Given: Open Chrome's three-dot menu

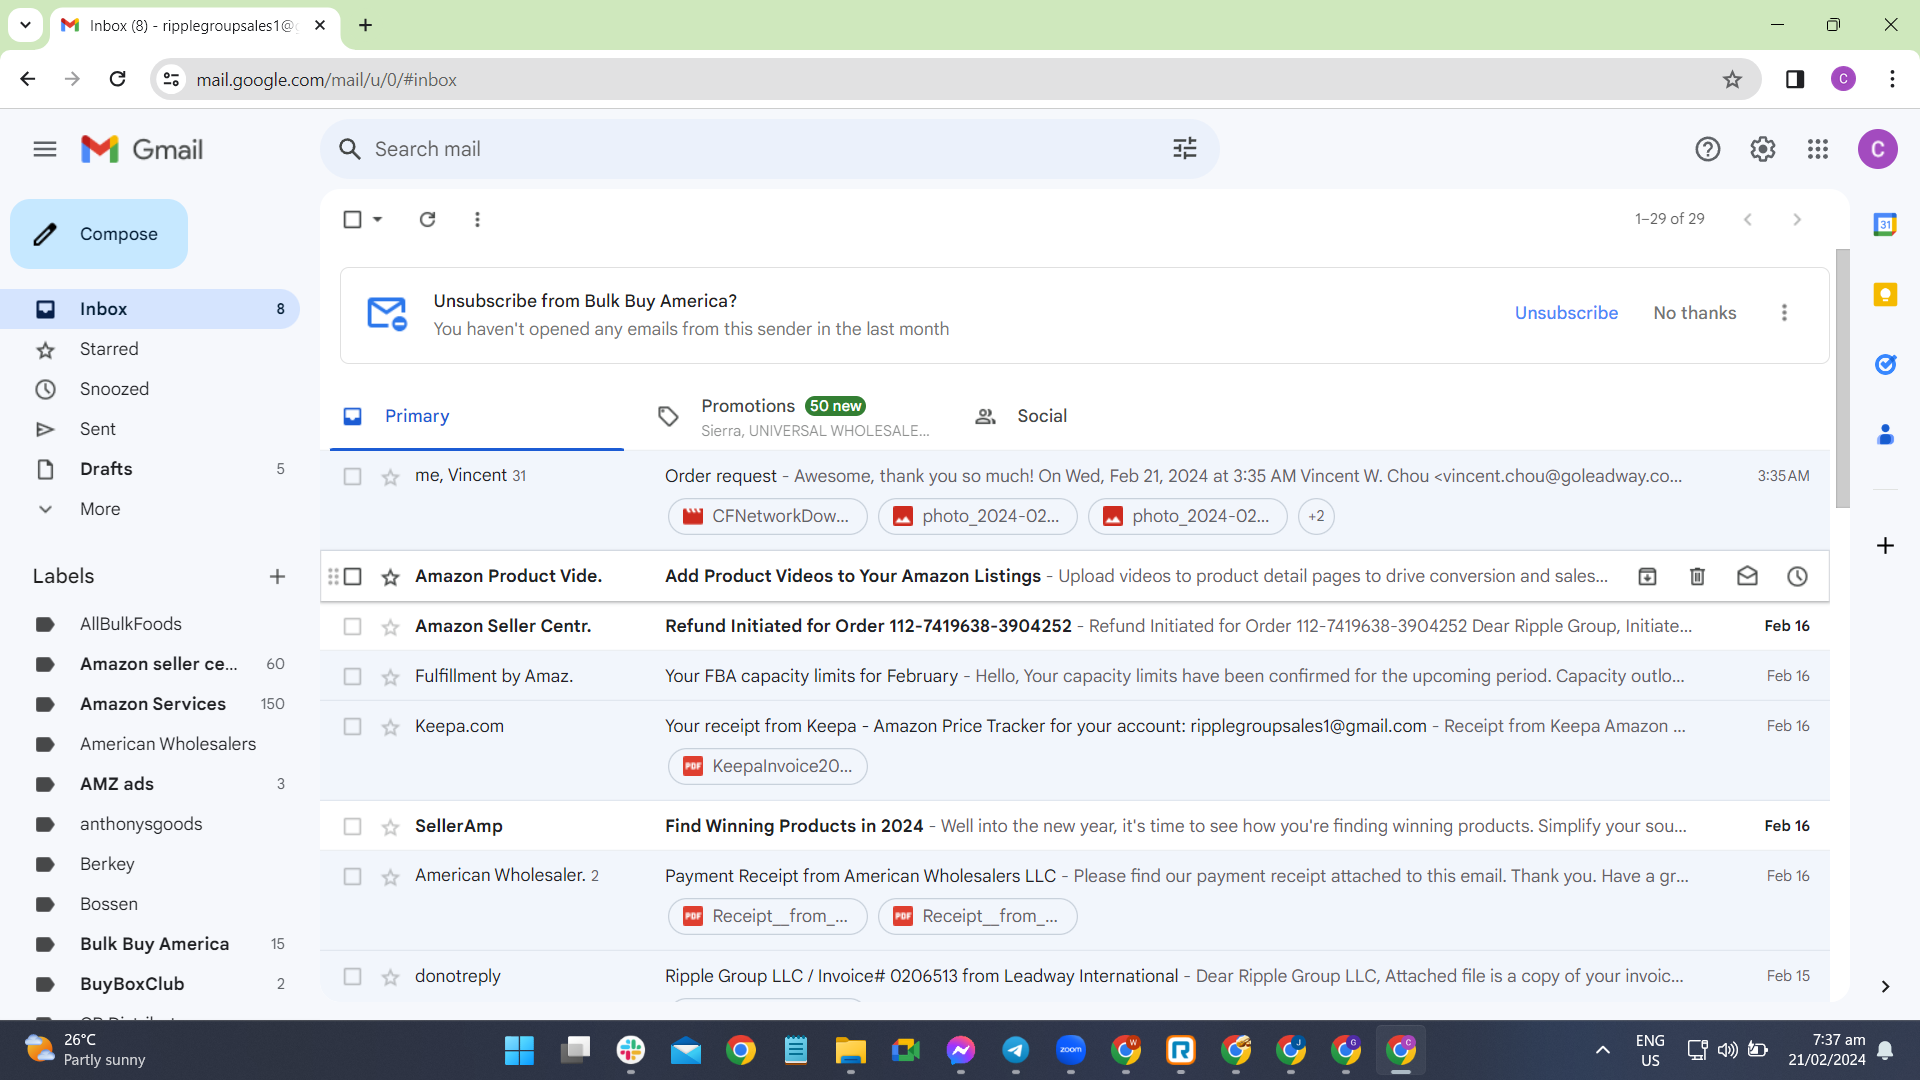Looking at the screenshot, I should pyautogui.click(x=1892, y=79).
